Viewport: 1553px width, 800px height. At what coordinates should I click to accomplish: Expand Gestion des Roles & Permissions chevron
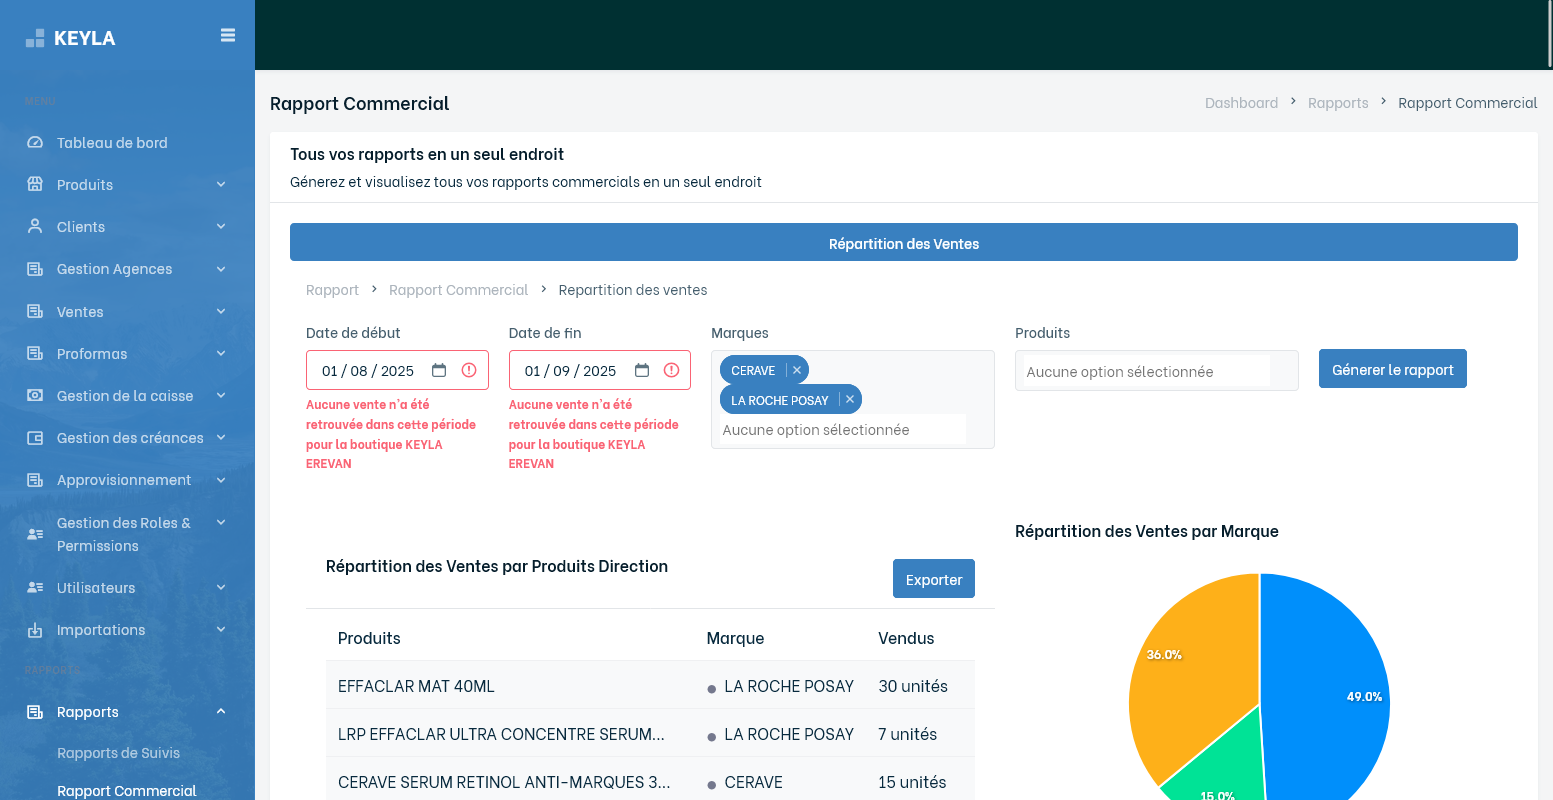point(221,522)
